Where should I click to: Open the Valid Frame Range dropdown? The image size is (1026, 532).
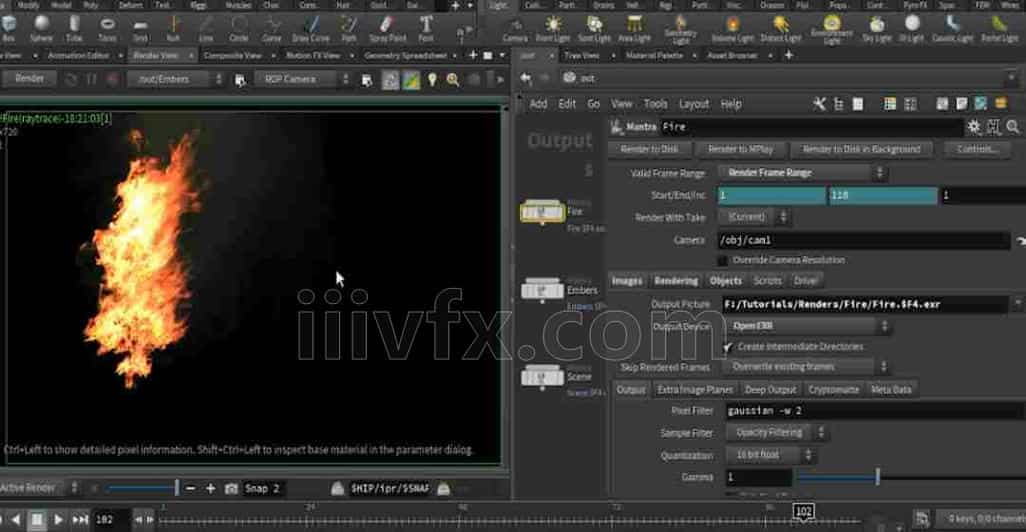click(x=804, y=173)
